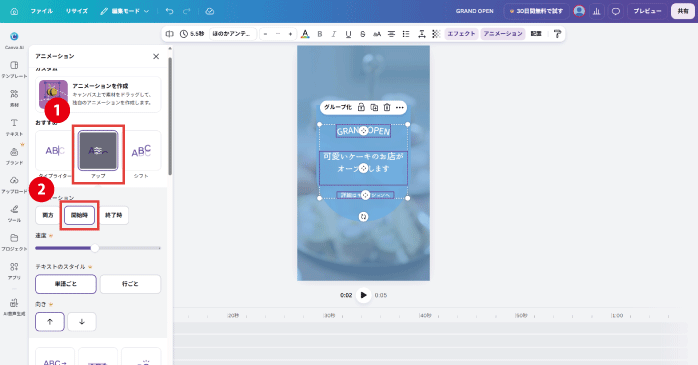Choose 単語ごと text style

click(66, 284)
